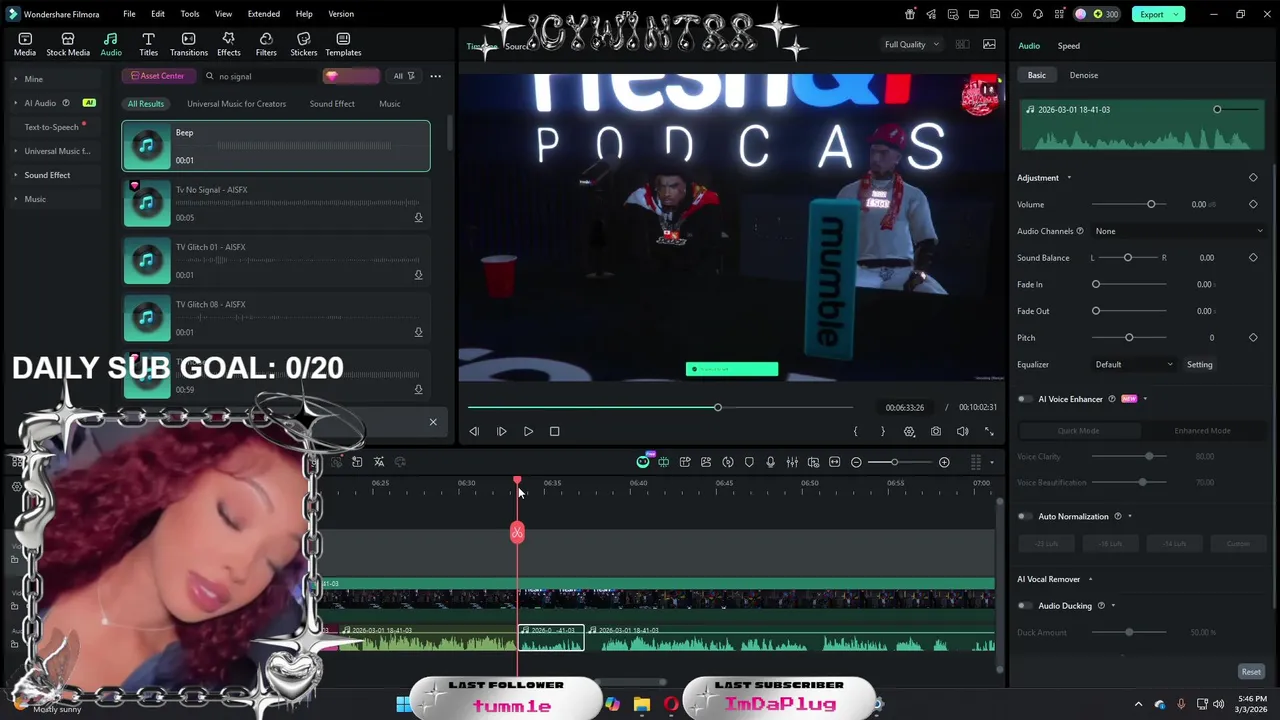Click the marker shield icon in timeline toolbar
The height and width of the screenshot is (720, 1280).
coord(749,462)
